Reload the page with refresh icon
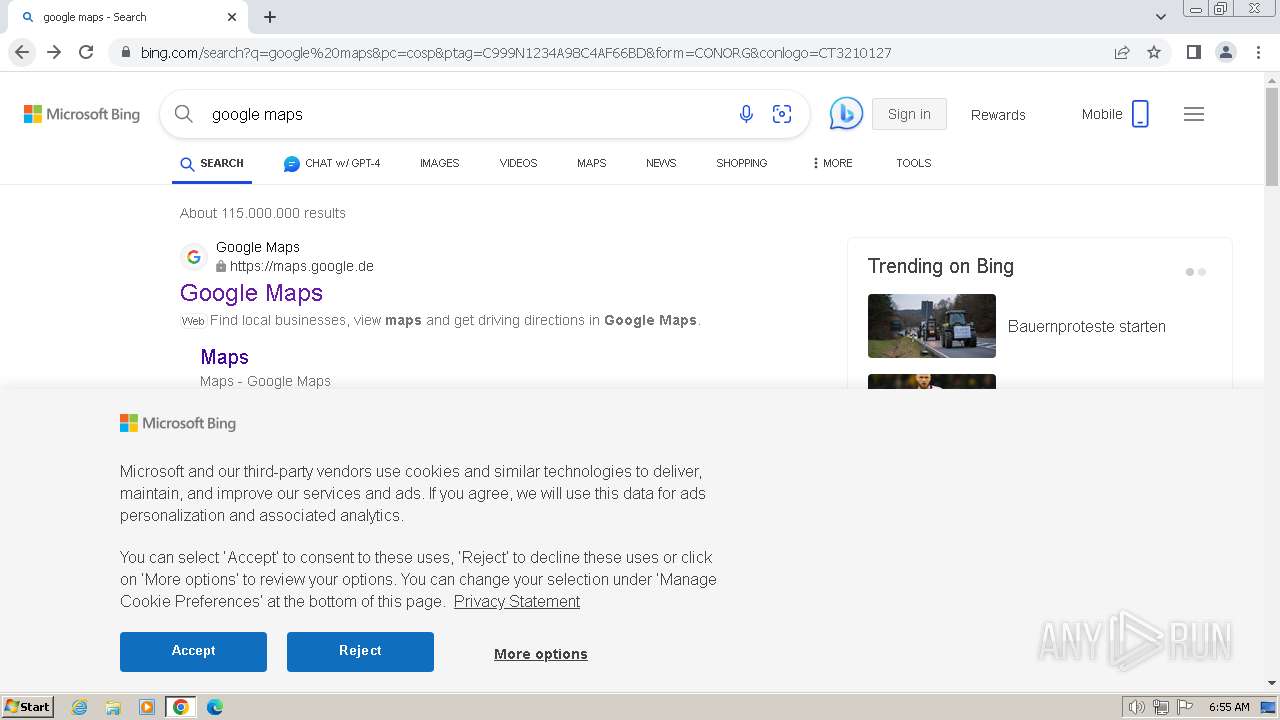 click(86, 52)
